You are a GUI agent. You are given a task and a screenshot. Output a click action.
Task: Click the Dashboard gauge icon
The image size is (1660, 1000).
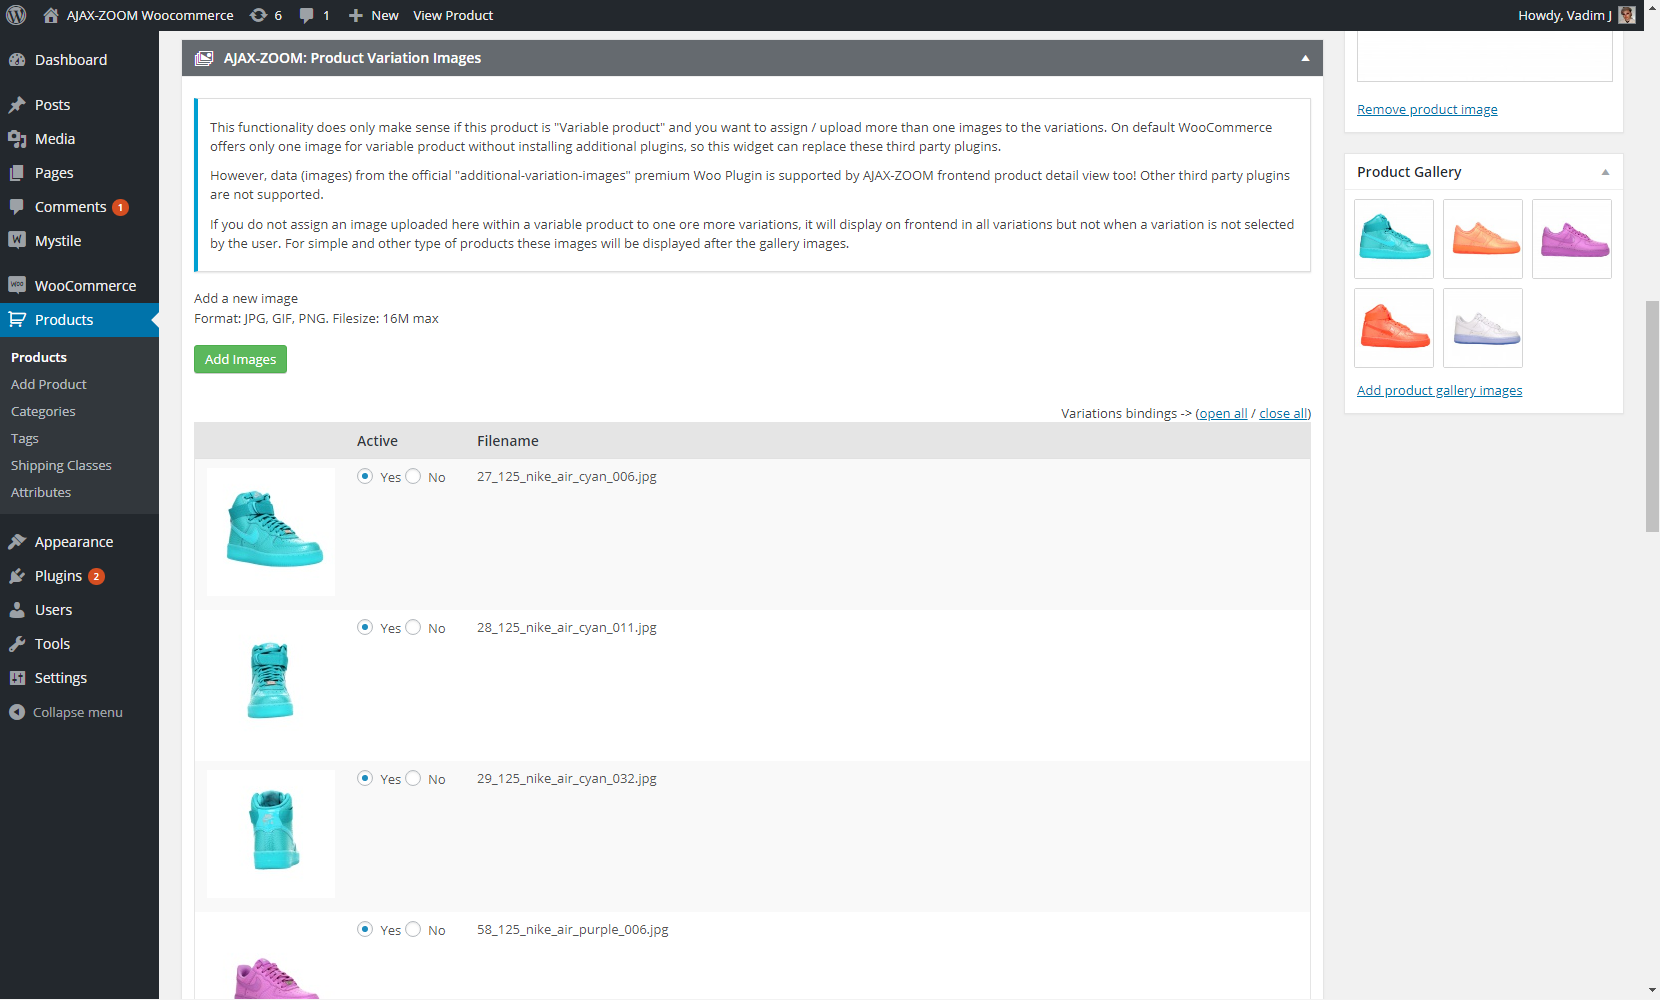tap(17, 60)
